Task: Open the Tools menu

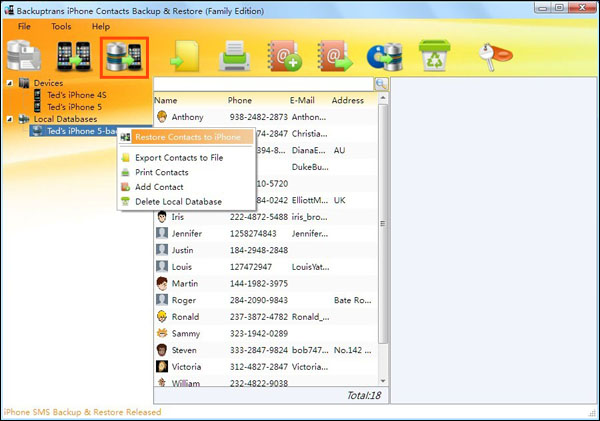Action: (61, 26)
